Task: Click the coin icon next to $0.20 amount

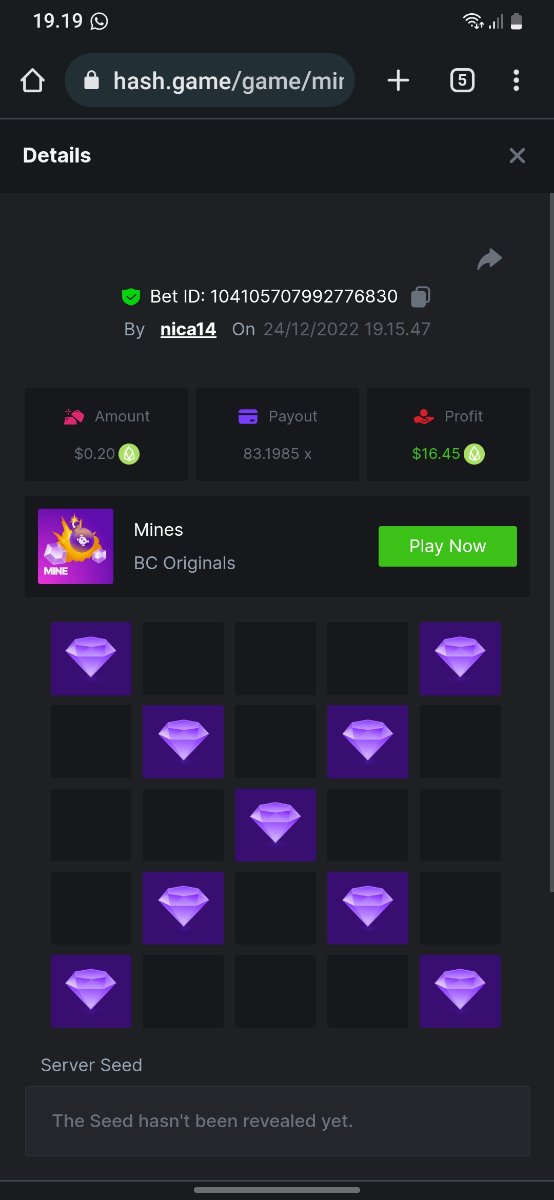Action: [x=130, y=454]
